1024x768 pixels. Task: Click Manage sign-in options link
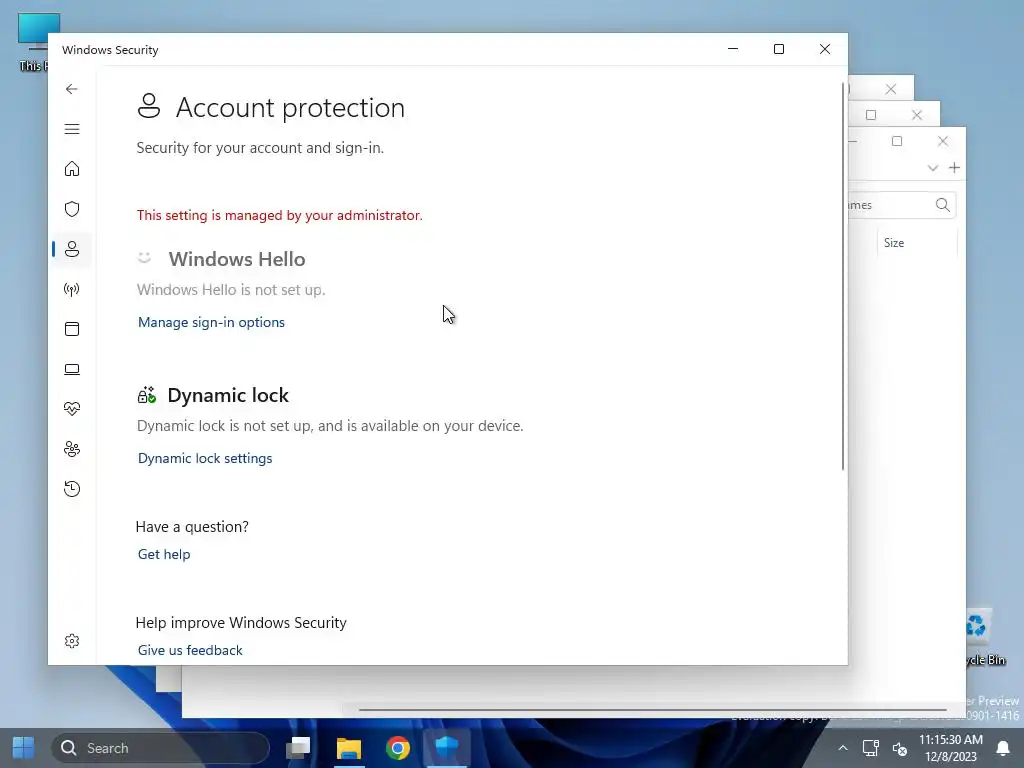pos(211,322)
